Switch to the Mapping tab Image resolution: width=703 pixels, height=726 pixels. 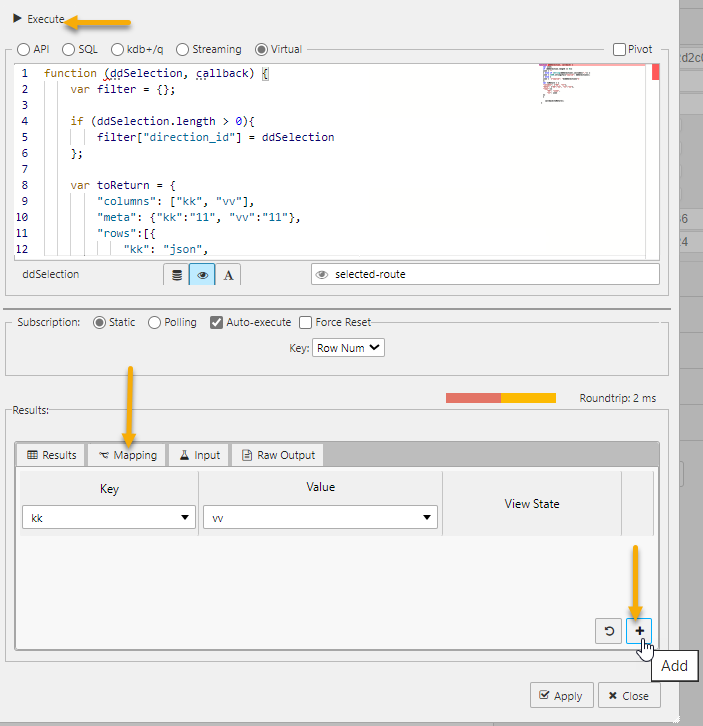point(127,455)
